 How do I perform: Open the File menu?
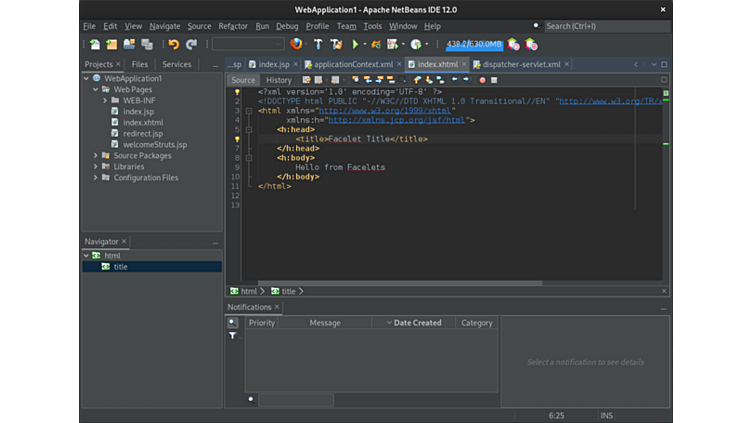coord(89,26)
